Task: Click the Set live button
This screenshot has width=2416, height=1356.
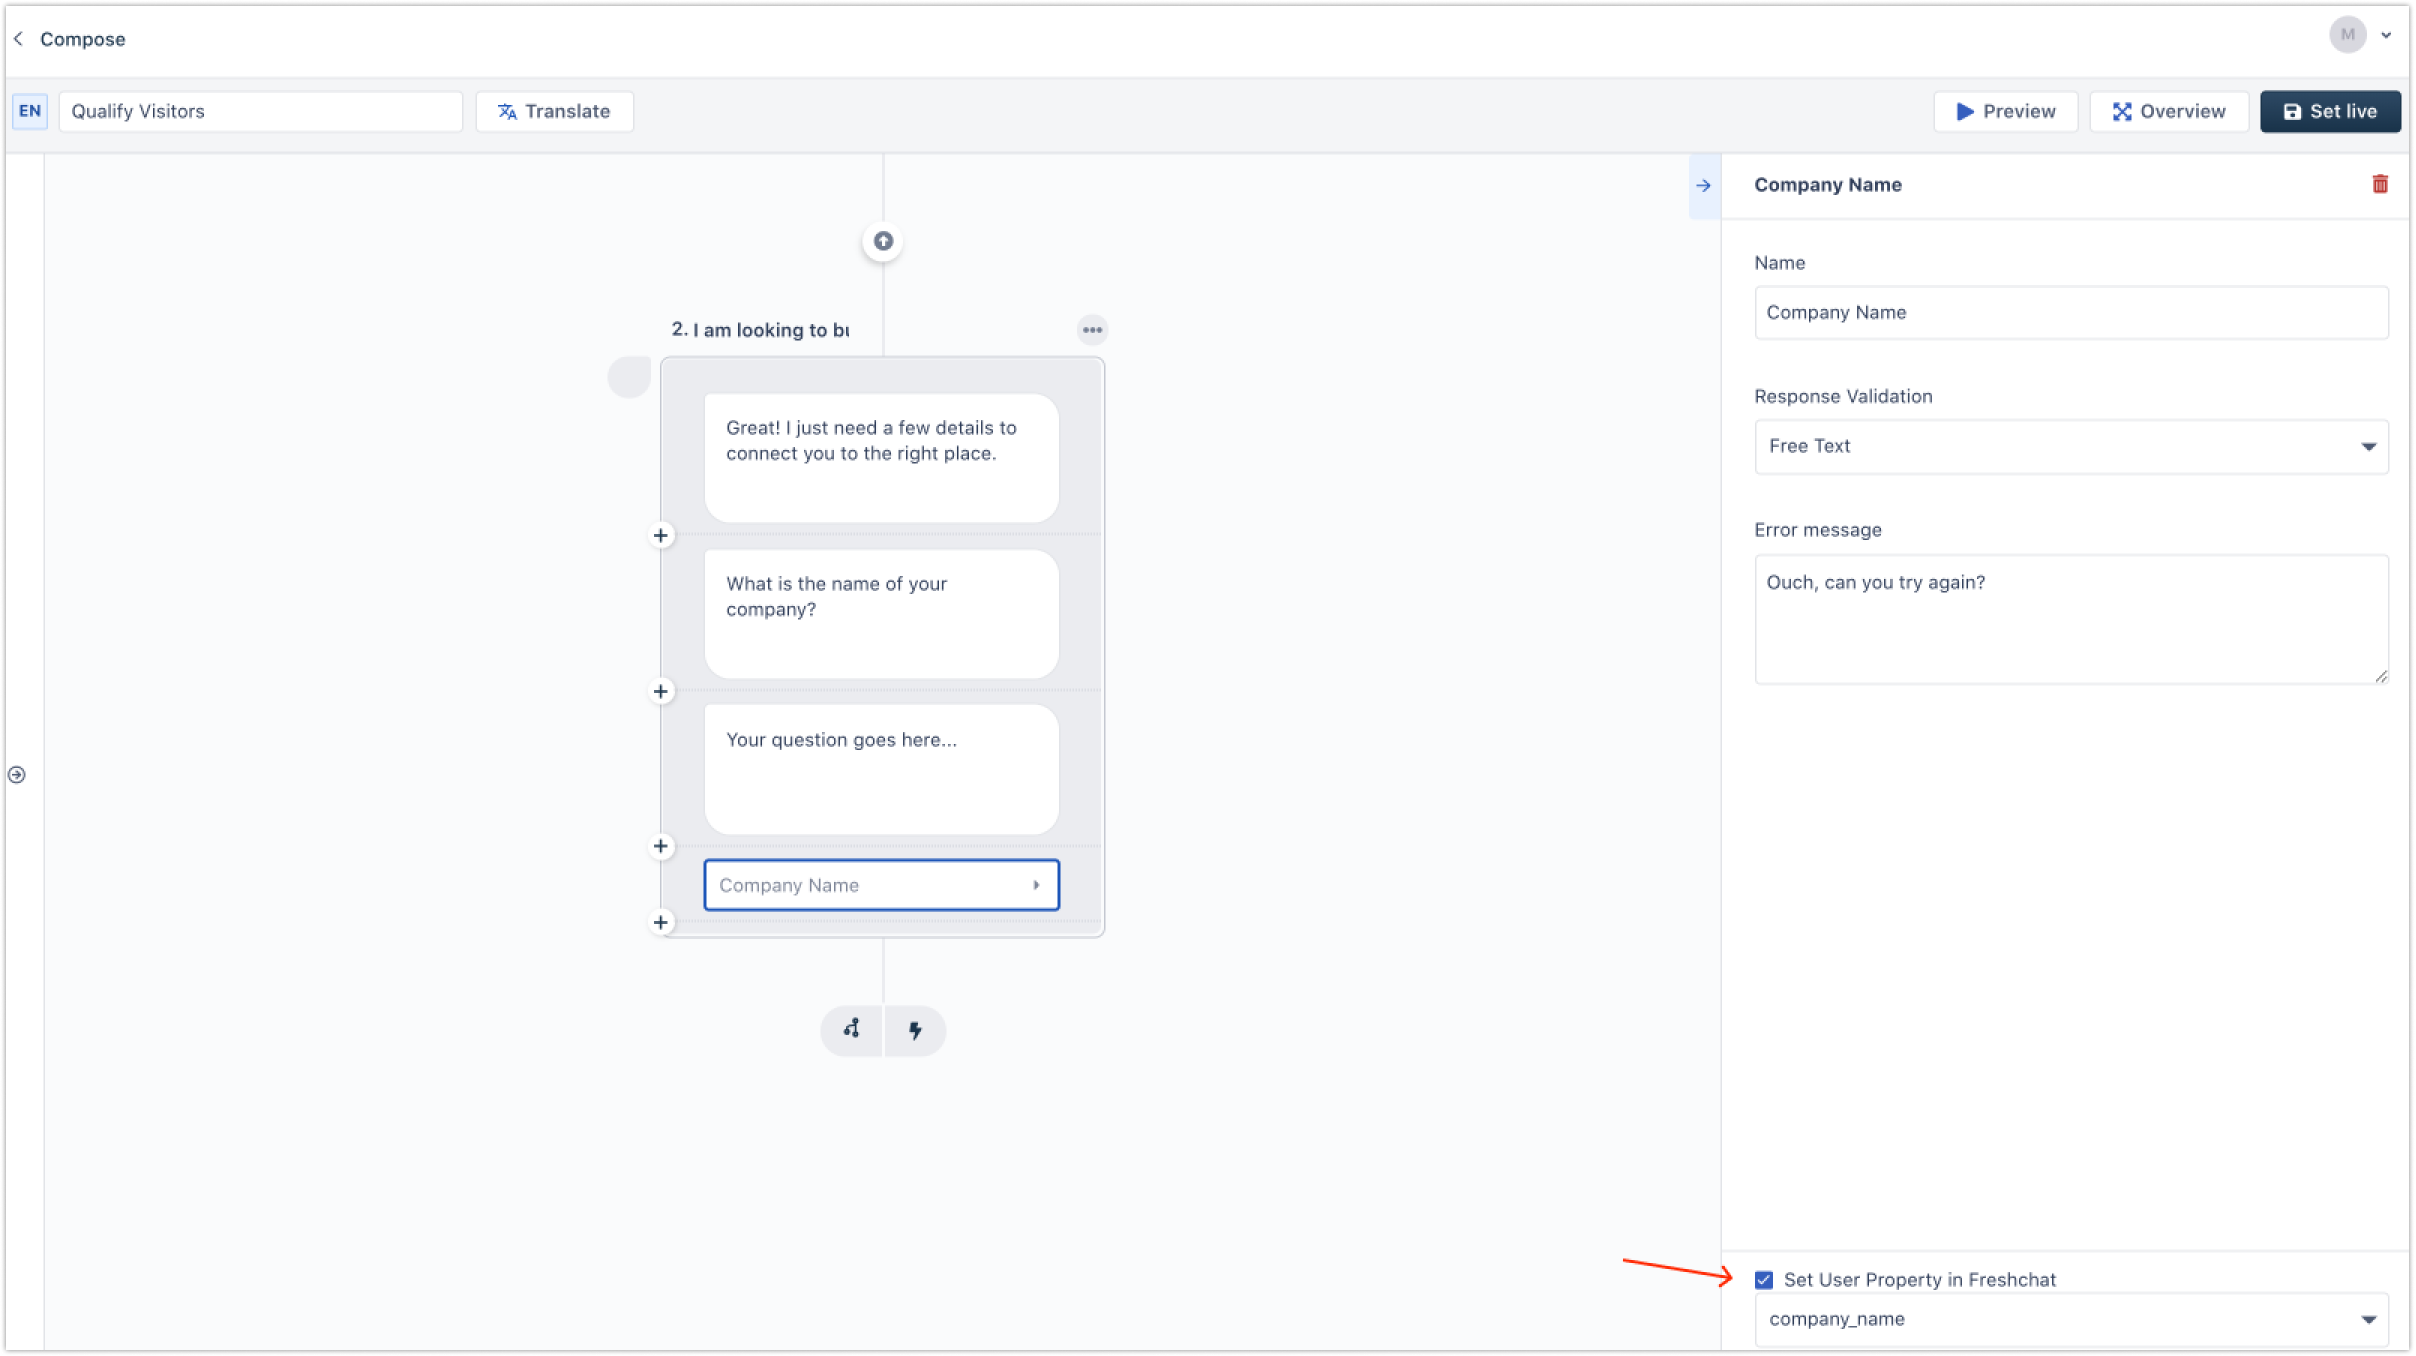Action: (x=2329, y=111)
